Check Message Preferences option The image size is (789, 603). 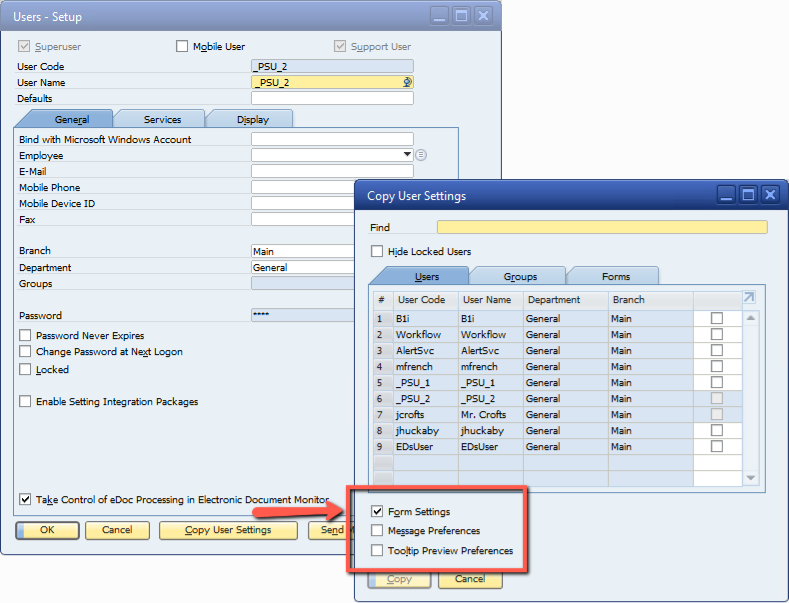[377, 531]
